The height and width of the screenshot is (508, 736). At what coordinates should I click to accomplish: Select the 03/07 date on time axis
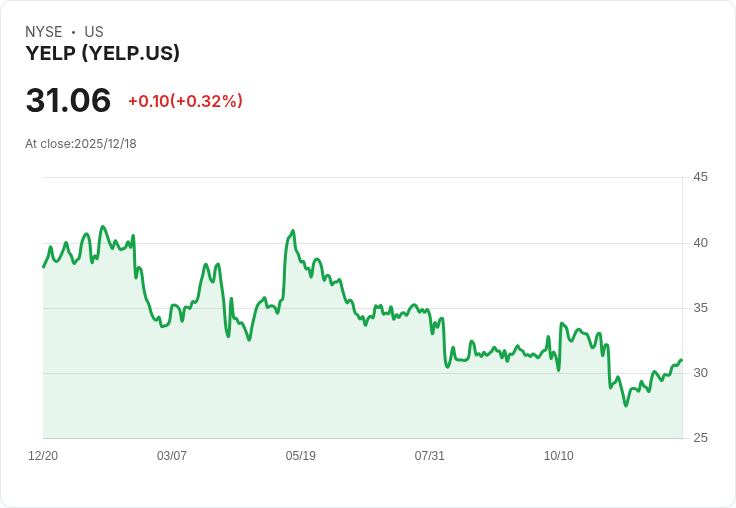pos(172,456)
